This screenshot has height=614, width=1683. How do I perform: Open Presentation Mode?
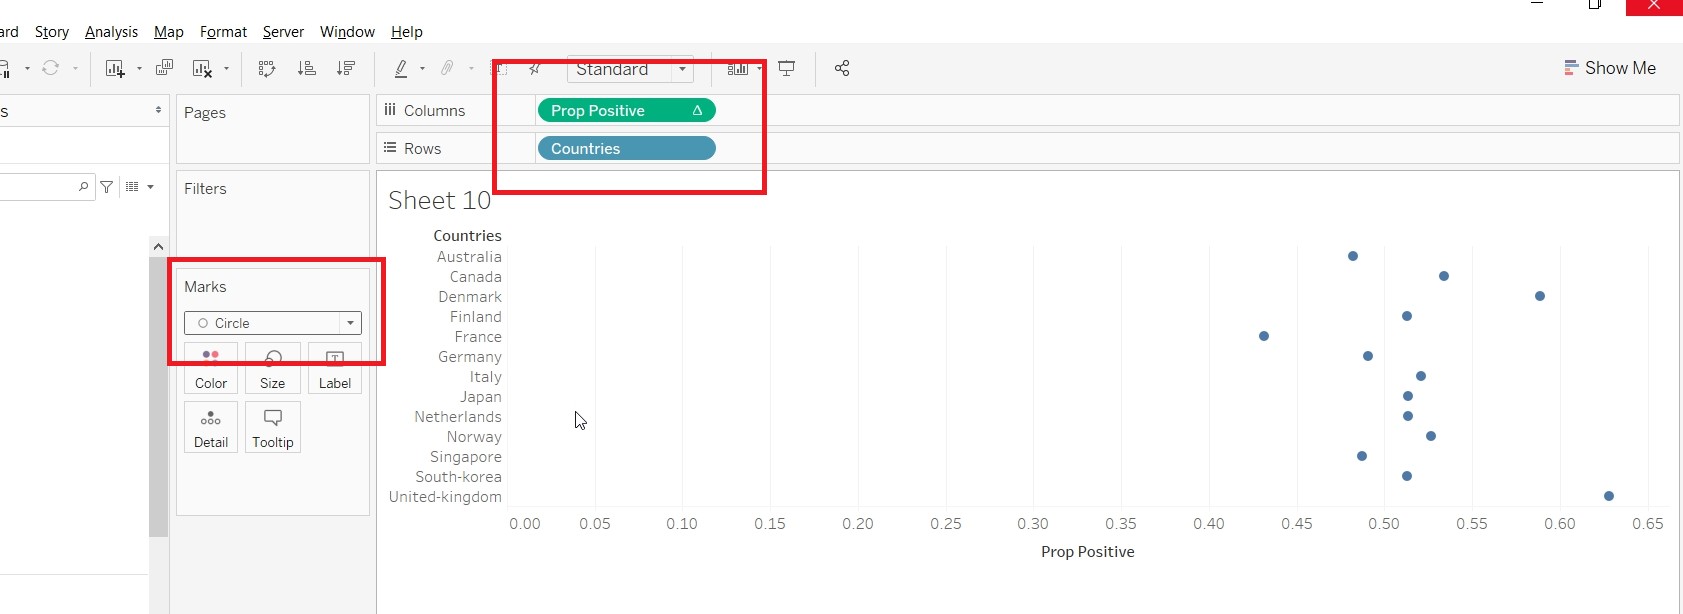point(787,68)
